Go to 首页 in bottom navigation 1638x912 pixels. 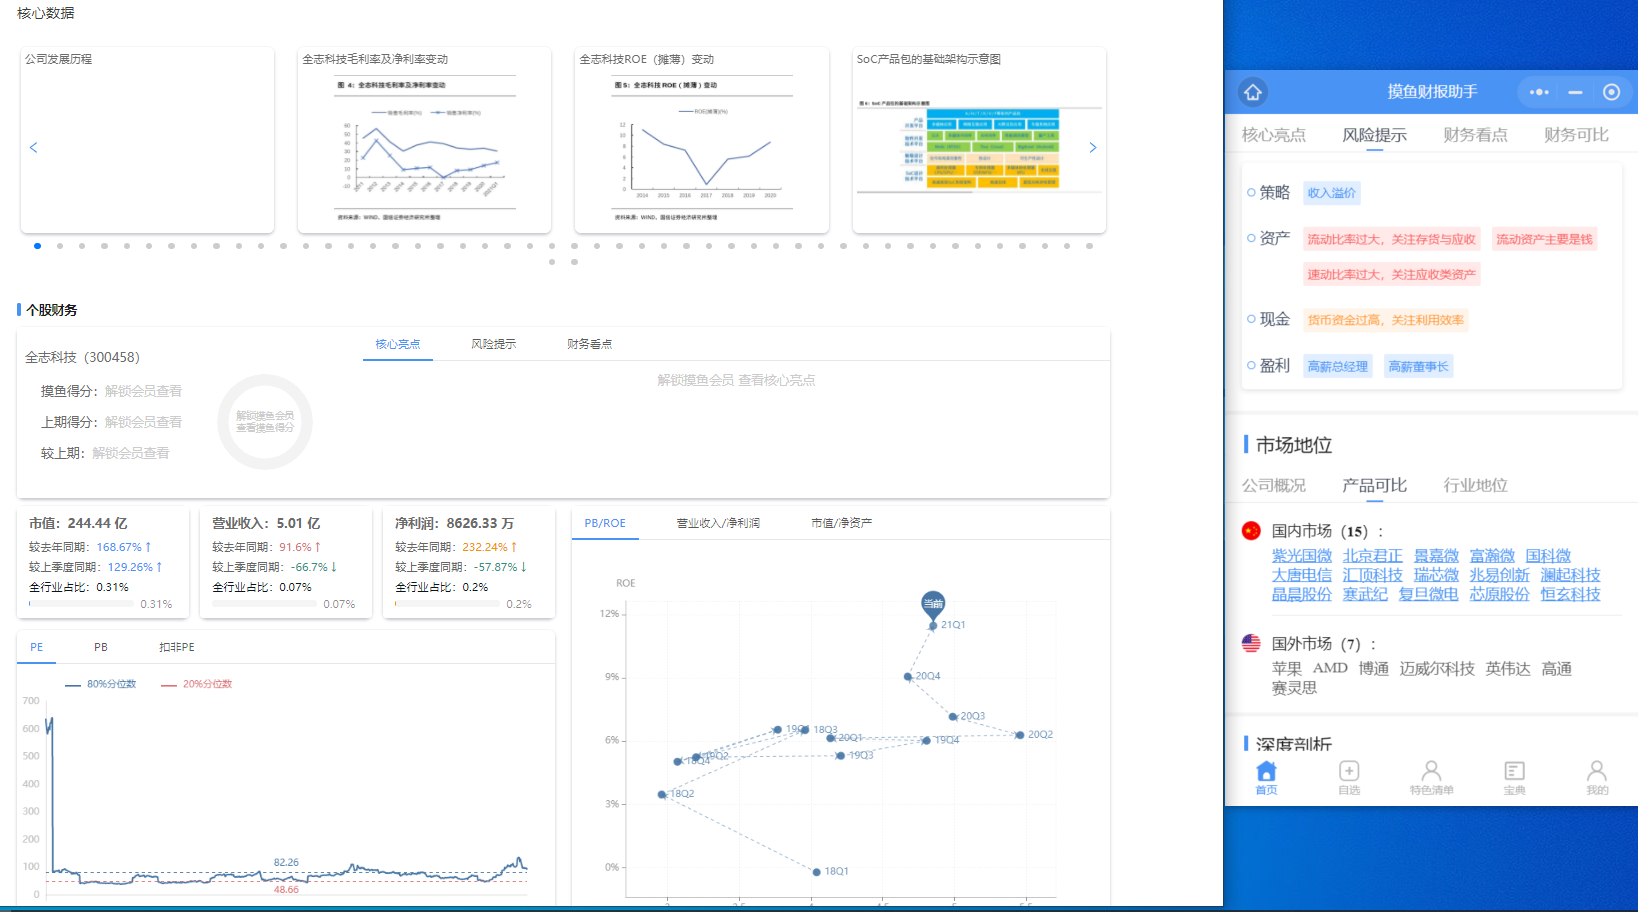[x=1266, y=777]
